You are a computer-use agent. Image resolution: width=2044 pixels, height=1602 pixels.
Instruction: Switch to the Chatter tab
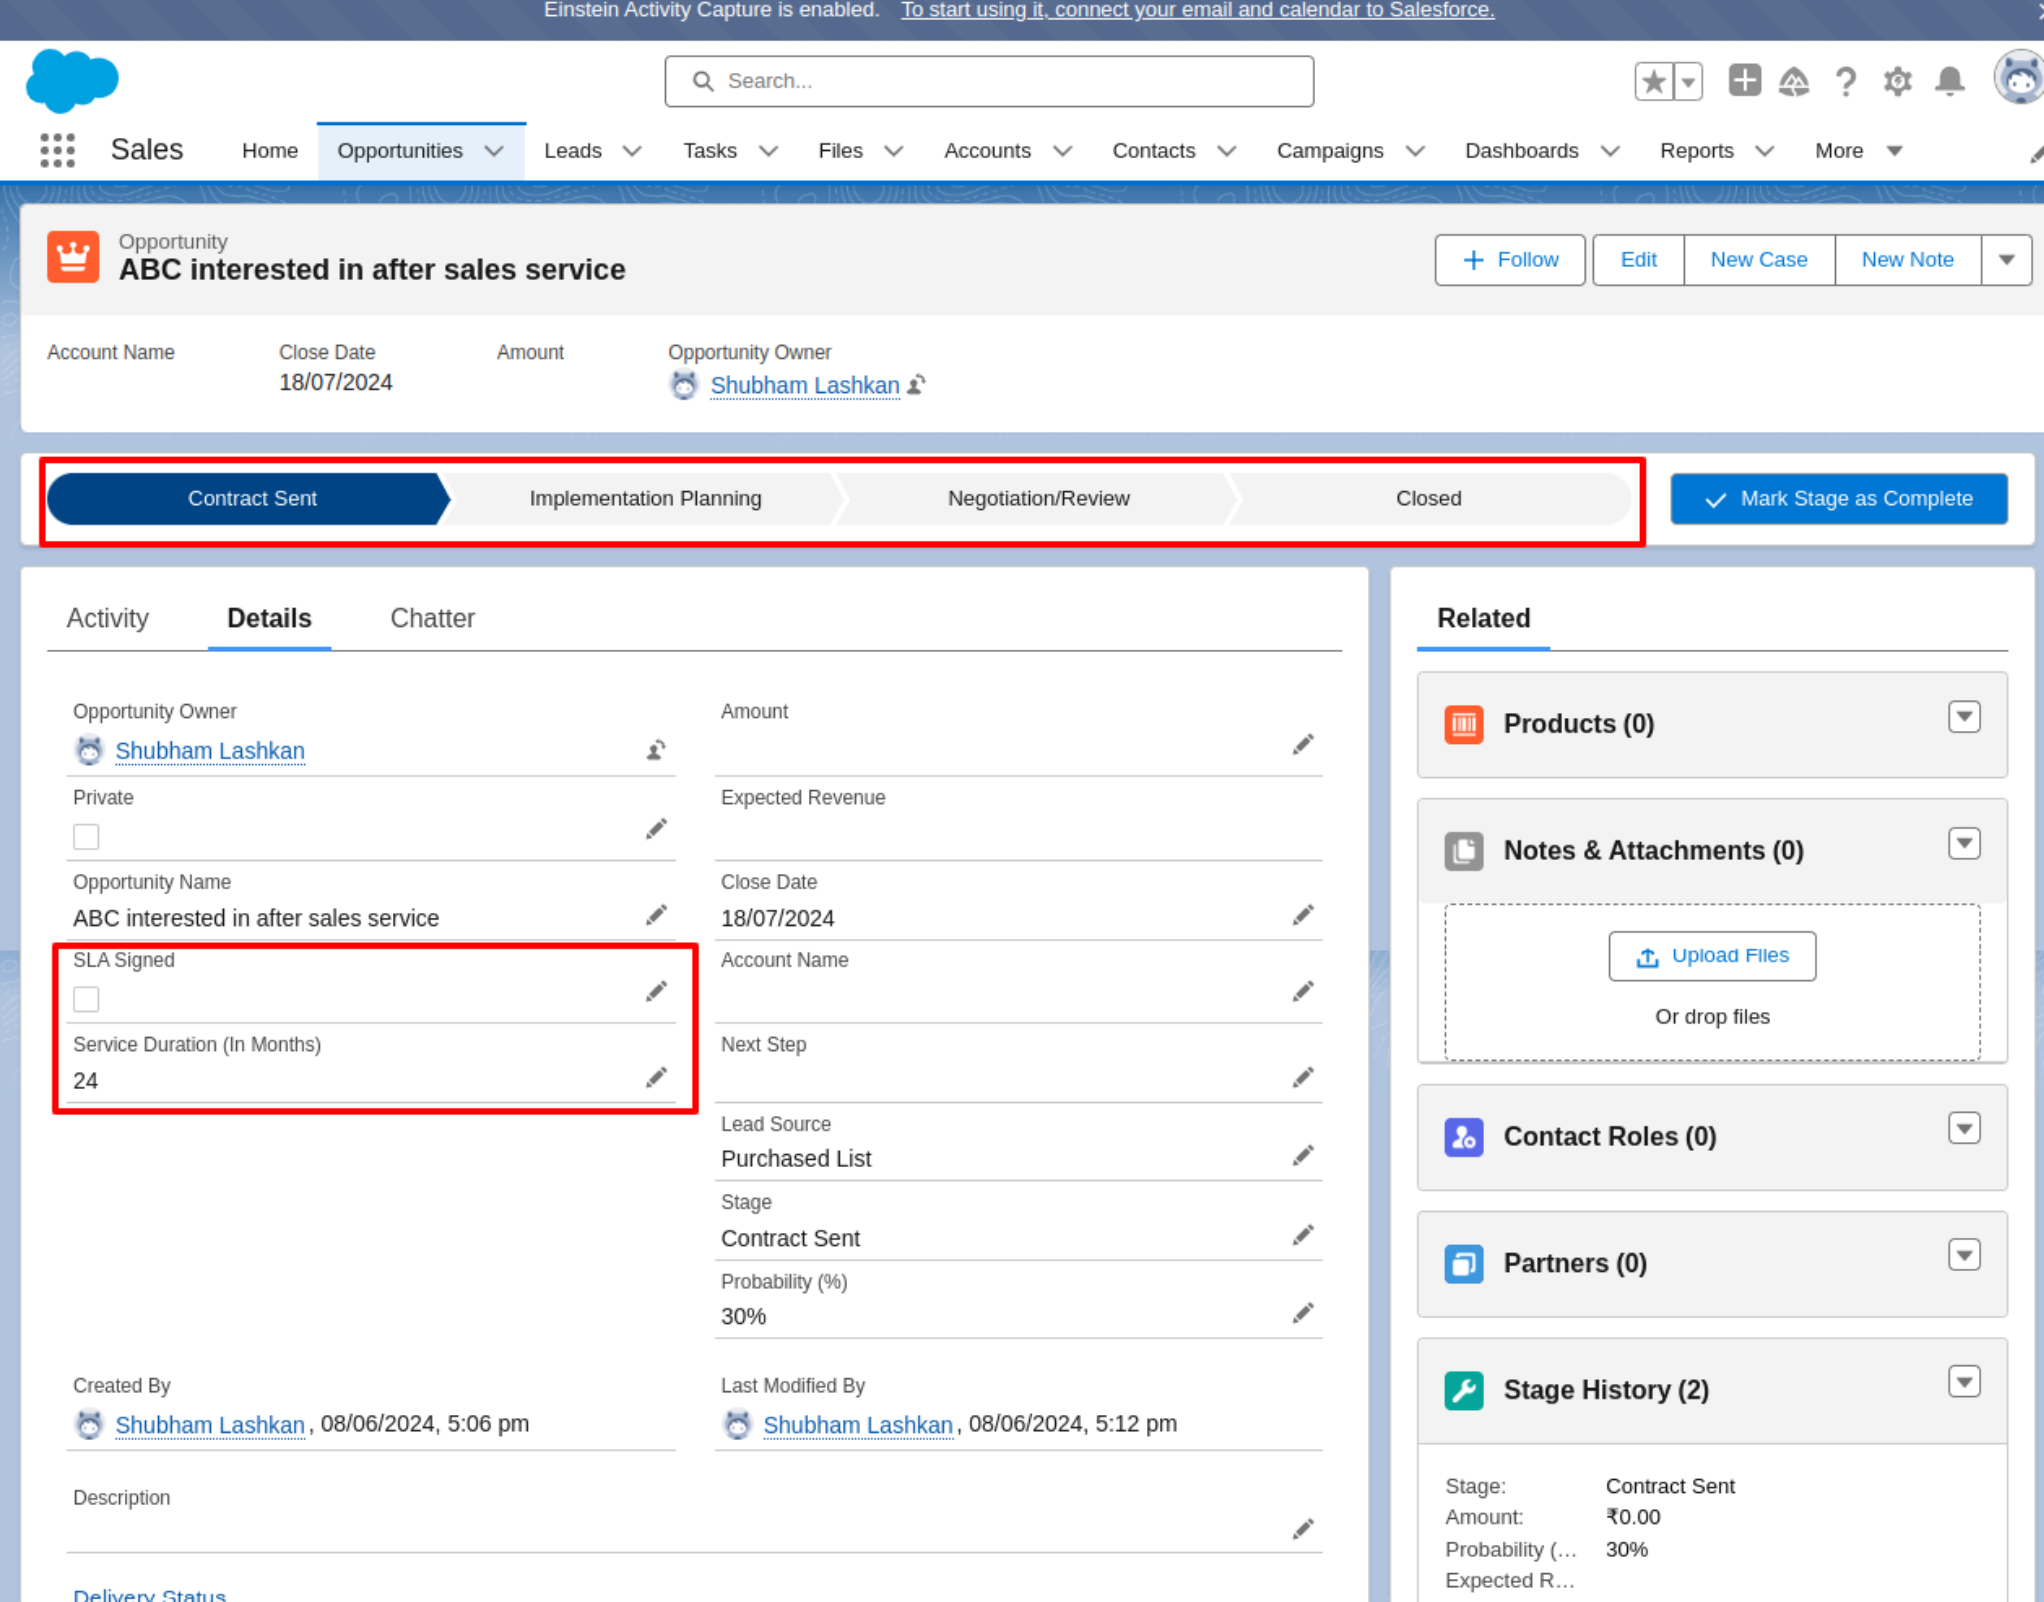pos(432,618)
